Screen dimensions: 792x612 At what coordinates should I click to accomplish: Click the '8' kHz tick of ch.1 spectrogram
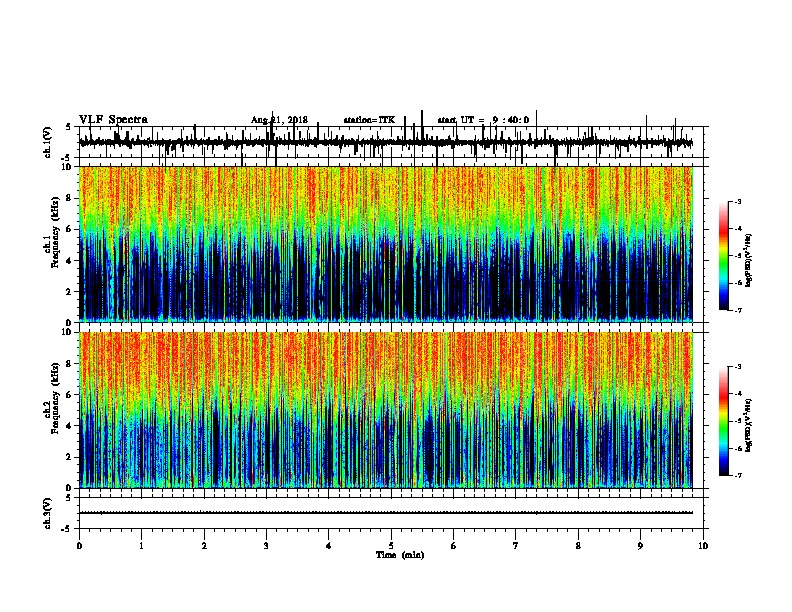point(70,198)
